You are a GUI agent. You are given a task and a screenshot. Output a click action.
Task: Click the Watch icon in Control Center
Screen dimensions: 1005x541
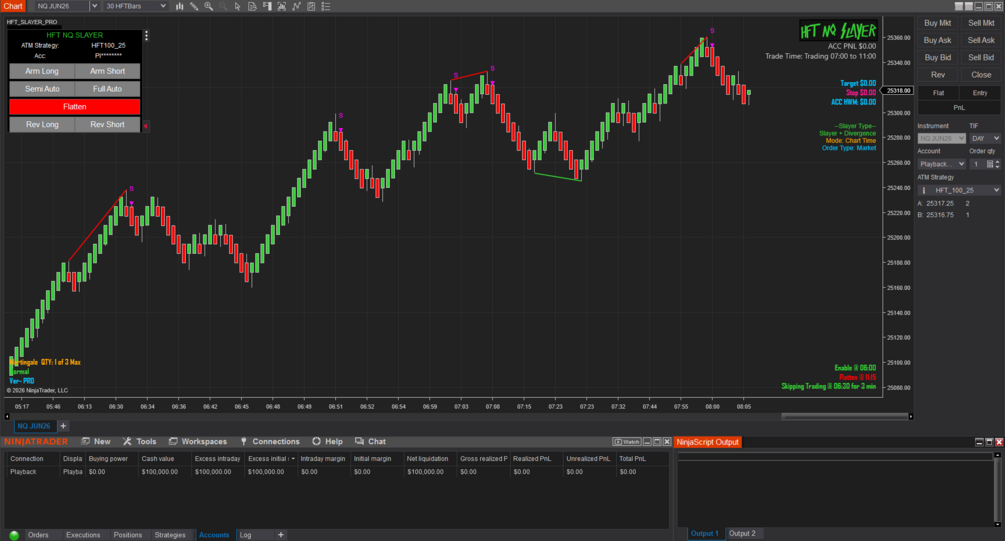626,442
